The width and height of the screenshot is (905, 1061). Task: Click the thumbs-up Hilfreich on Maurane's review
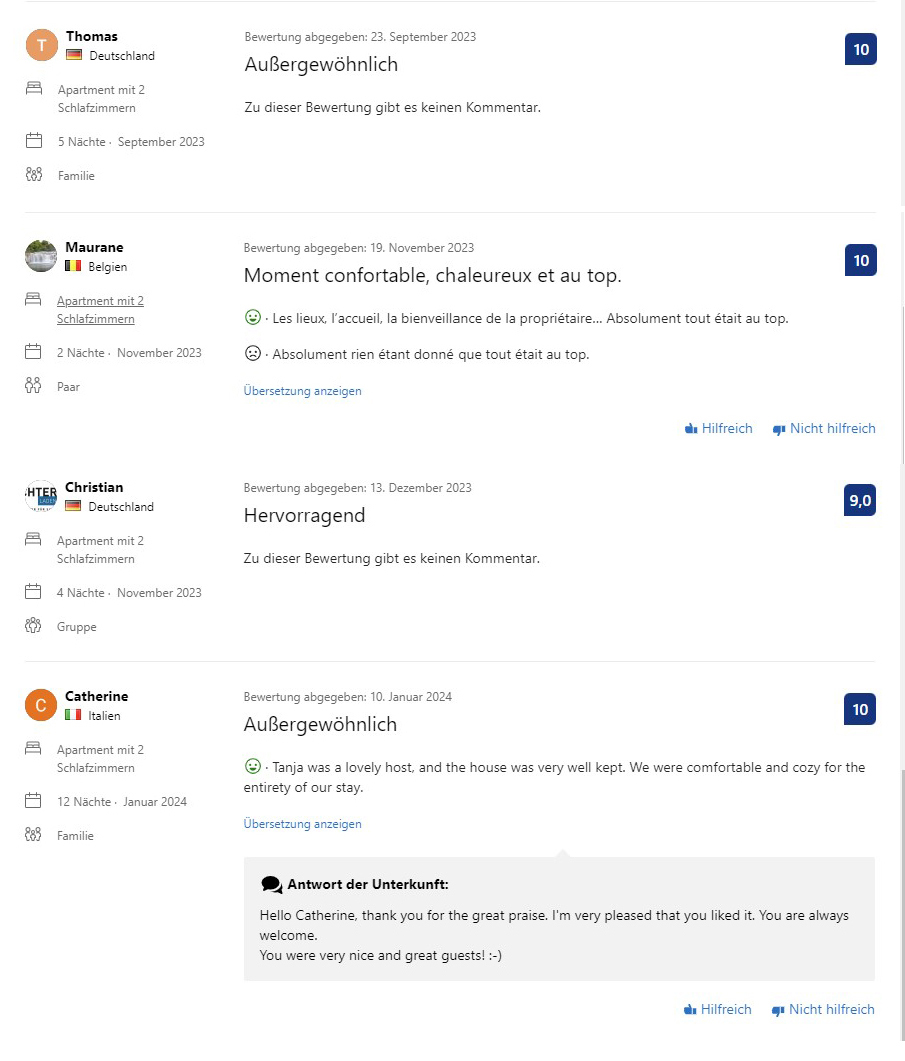click(x=718, y=428)
